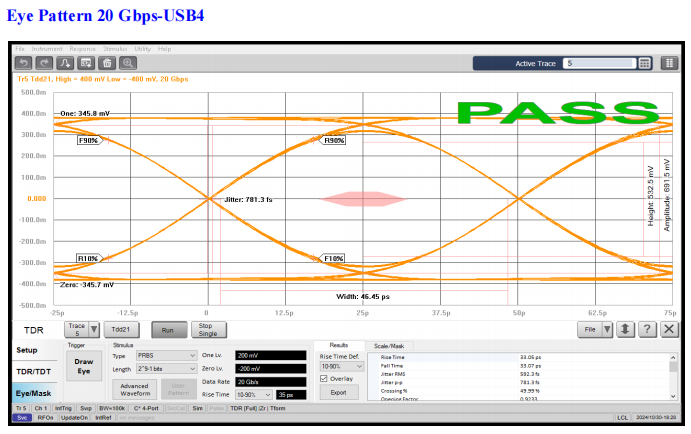Click the results list scroll down arrow
This screenshot has width=691, height=434.
coord(673,396)
